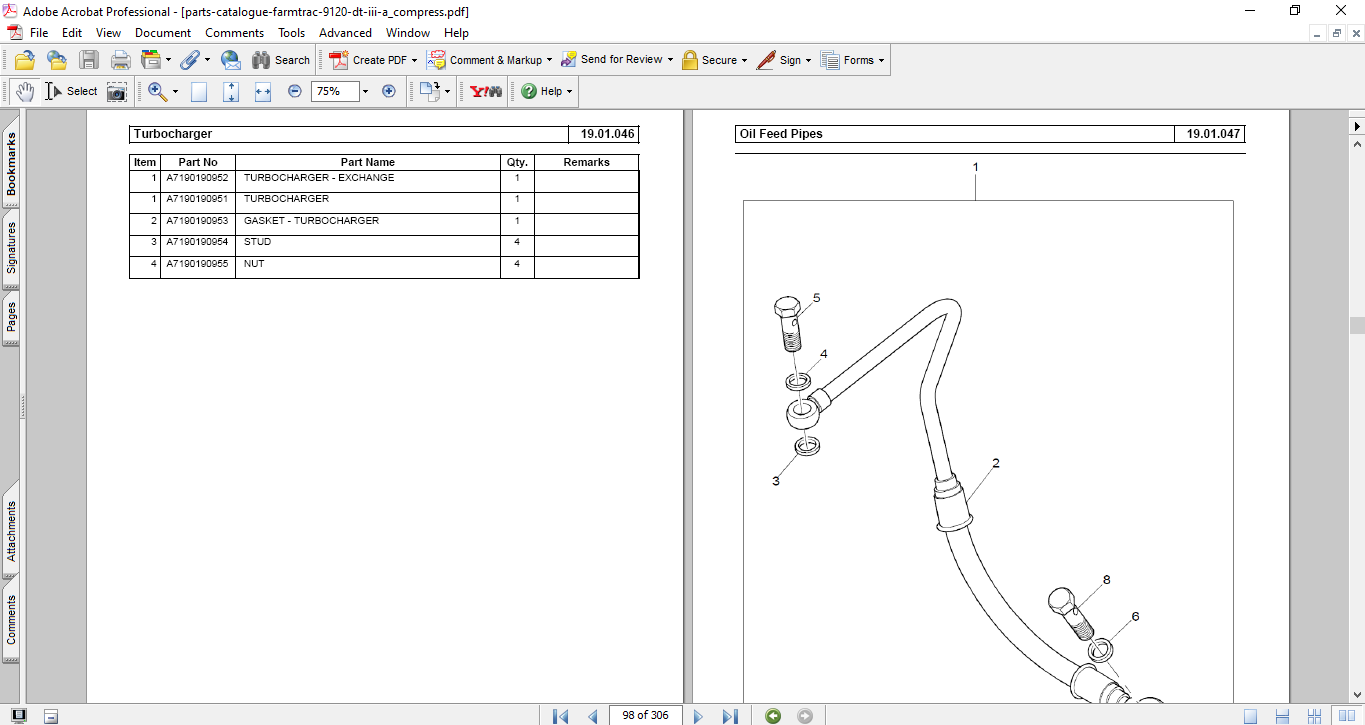The height and width of the screenshot is (725, 1365).
Task: Go to previous view with green arrow
Action: point(772,715)
